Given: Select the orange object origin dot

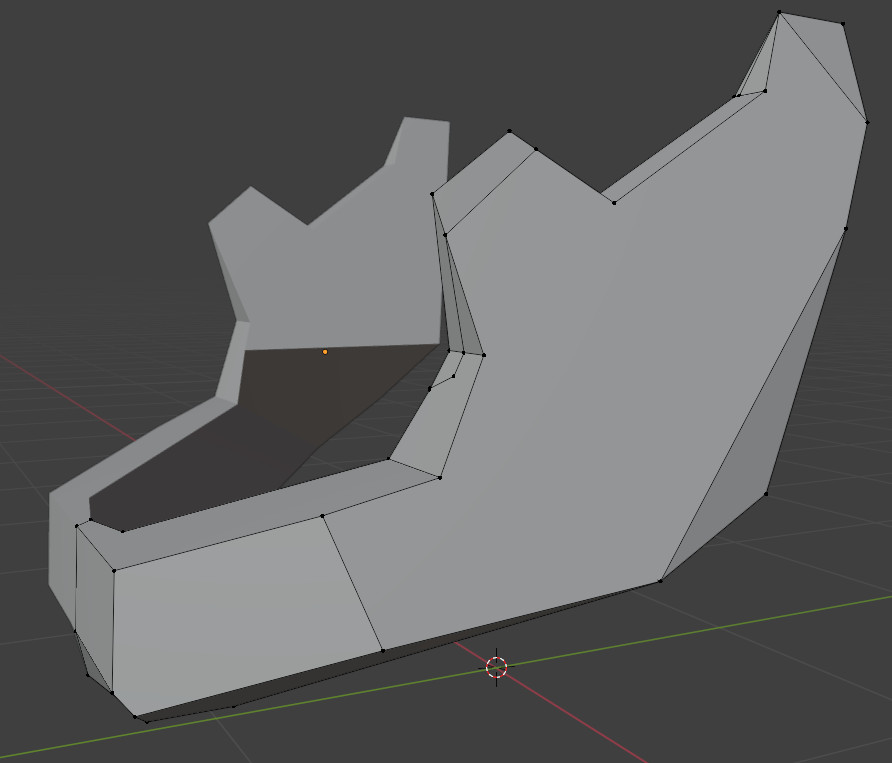Looking at the screenshot, I should (x=325, y=352).
